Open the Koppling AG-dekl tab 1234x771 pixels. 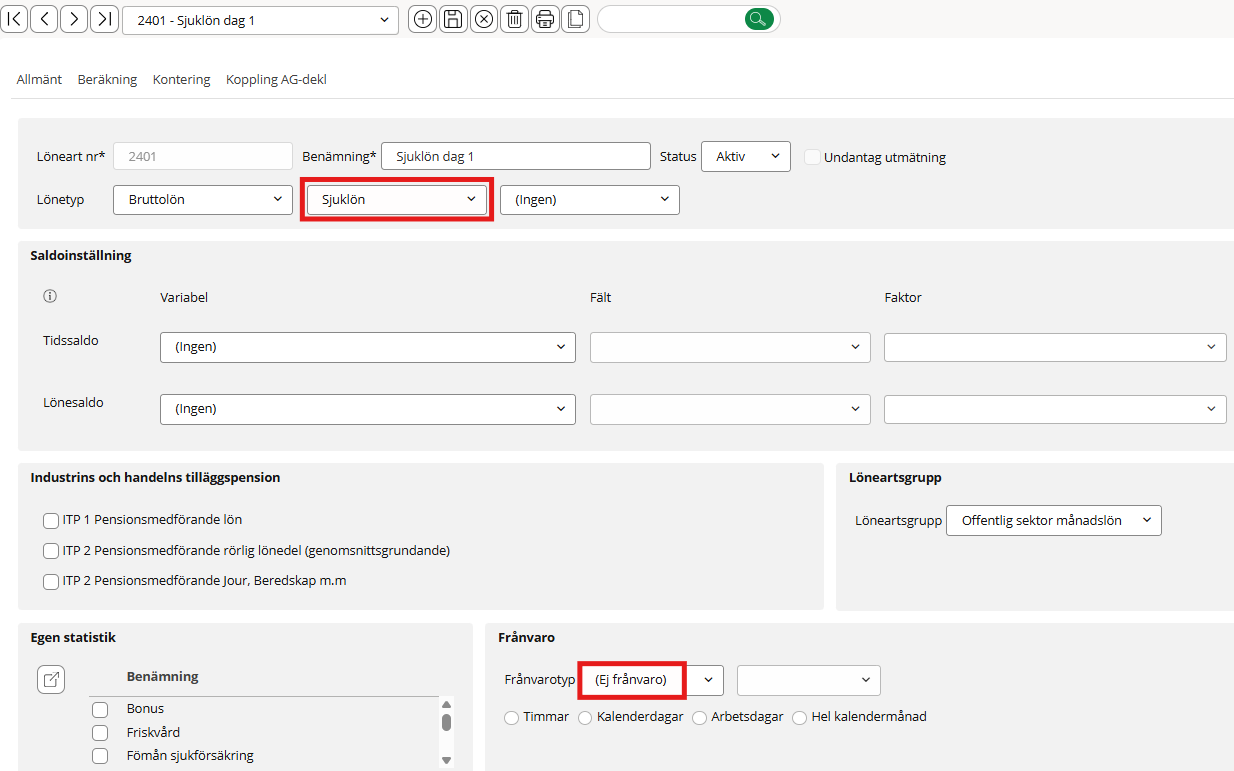(x=276, y=80)
